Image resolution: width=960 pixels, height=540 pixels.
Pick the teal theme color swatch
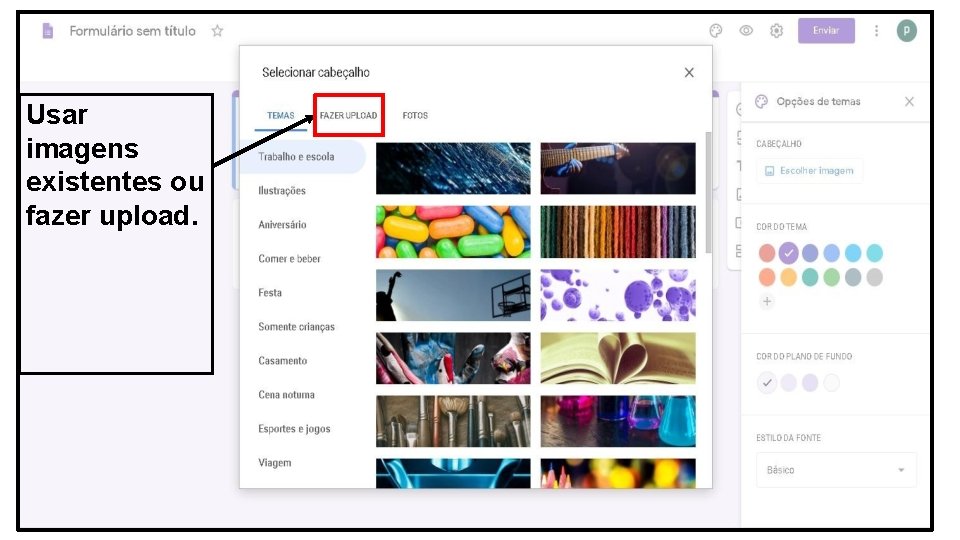(810, 277)
